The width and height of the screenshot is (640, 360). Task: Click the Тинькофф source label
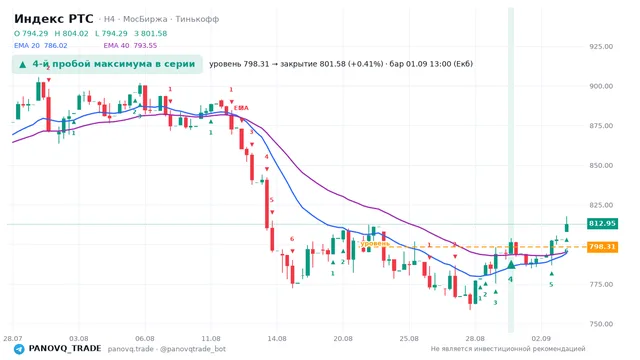pos(197,19)
